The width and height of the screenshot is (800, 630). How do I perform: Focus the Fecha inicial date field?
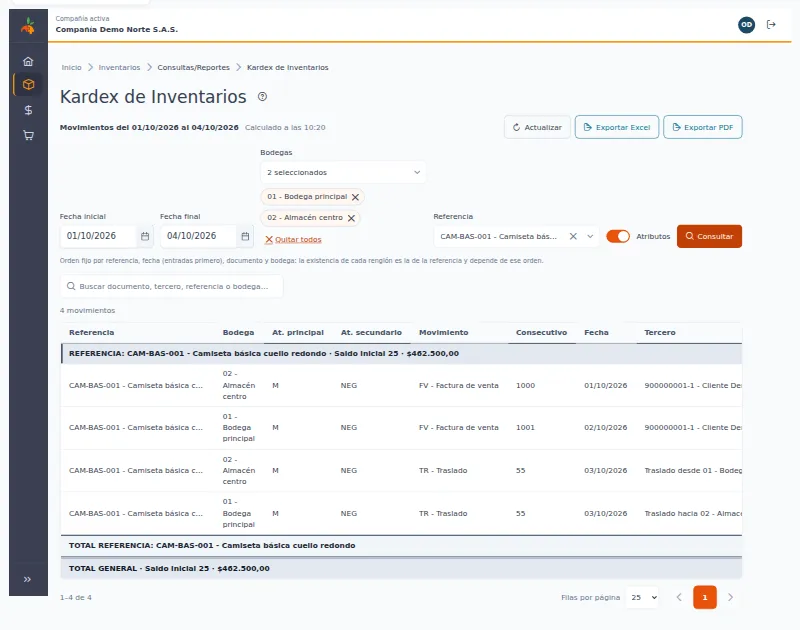[x=98, y=236]
